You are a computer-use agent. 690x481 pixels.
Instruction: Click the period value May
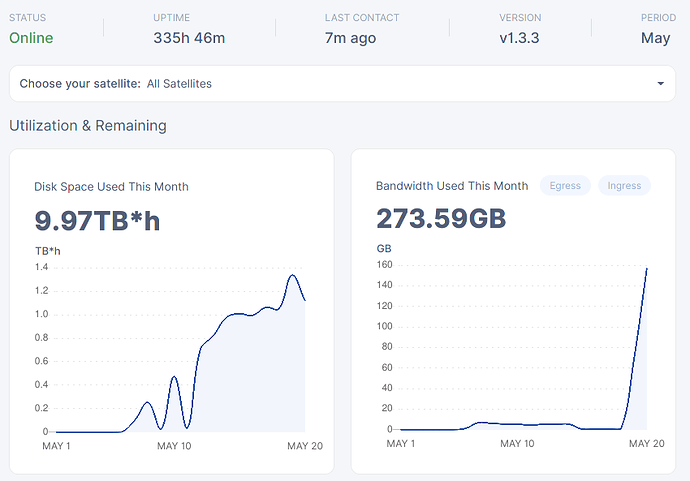pyautogui.click(x=655, y=38)
